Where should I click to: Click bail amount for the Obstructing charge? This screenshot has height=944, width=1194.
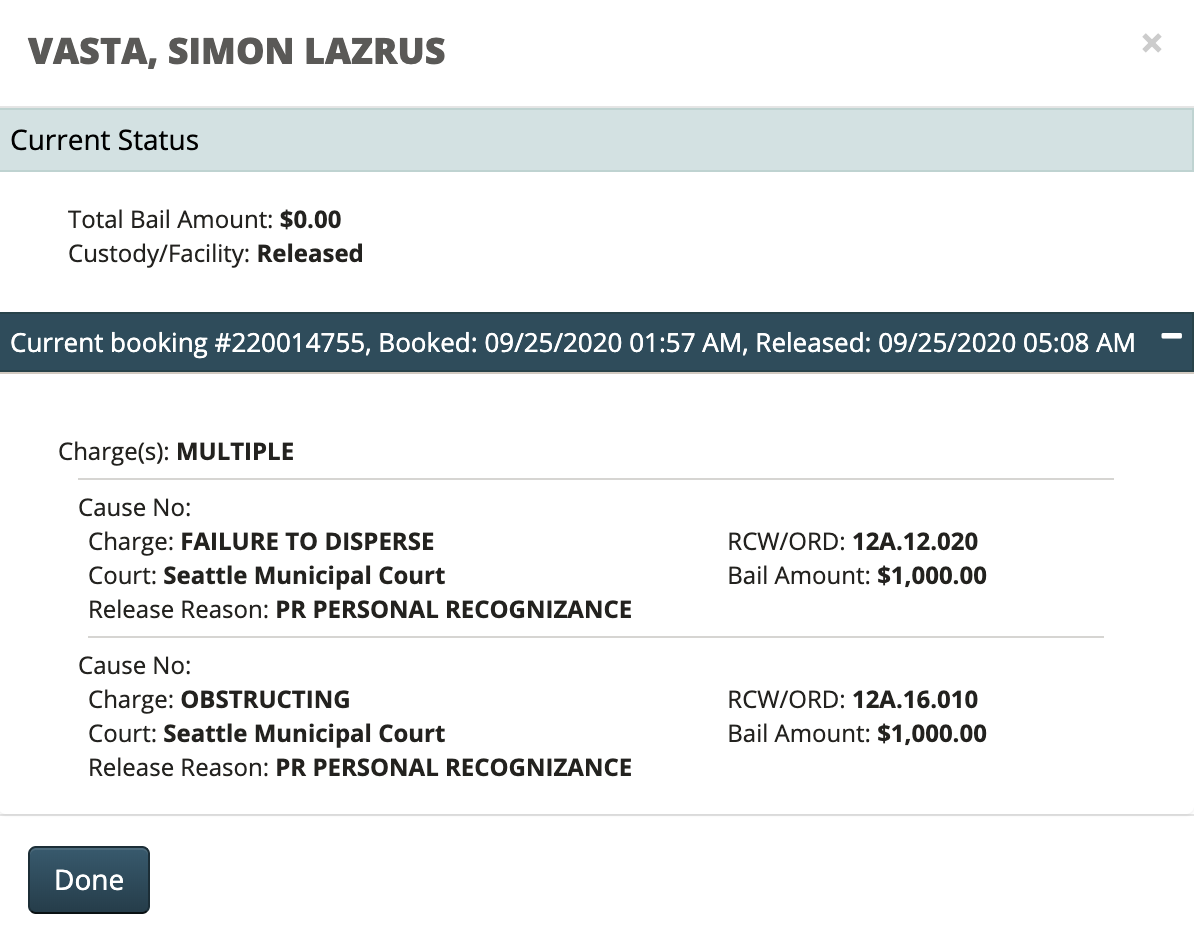point(931,734)
